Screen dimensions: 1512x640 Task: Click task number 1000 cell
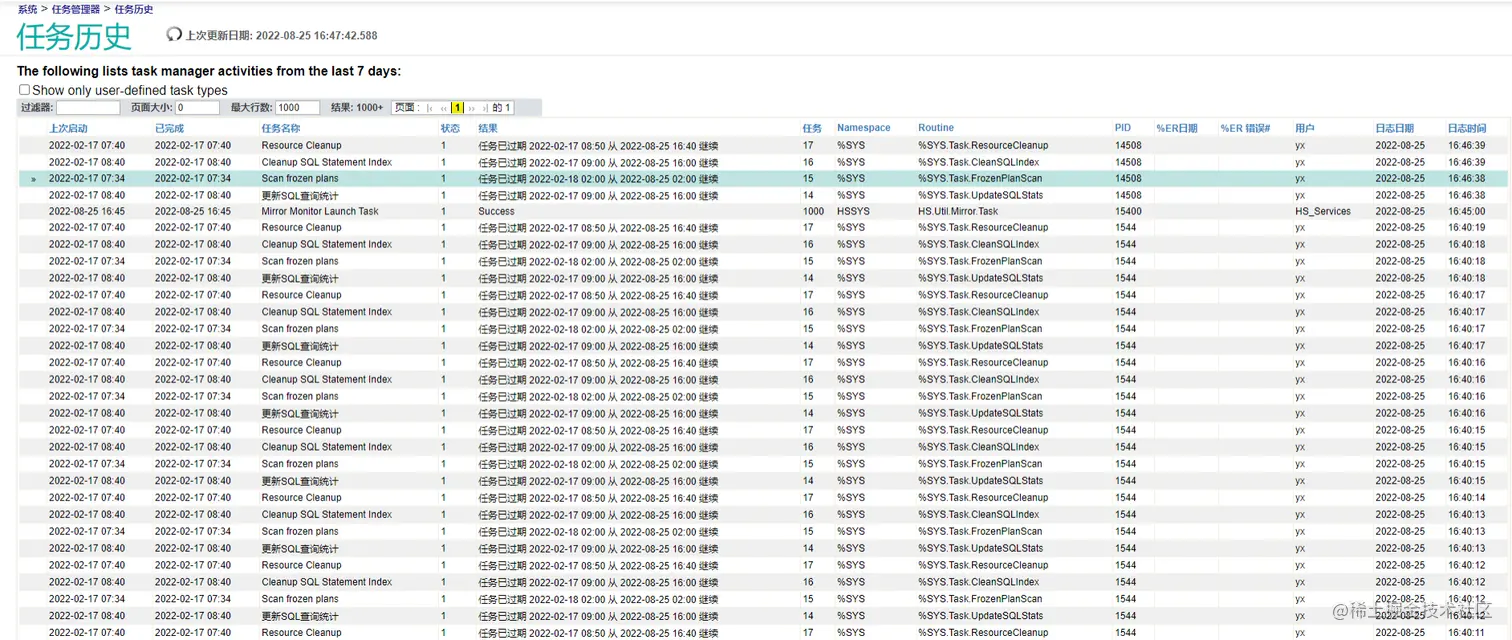pyautogui.click(x=813, y=211)
